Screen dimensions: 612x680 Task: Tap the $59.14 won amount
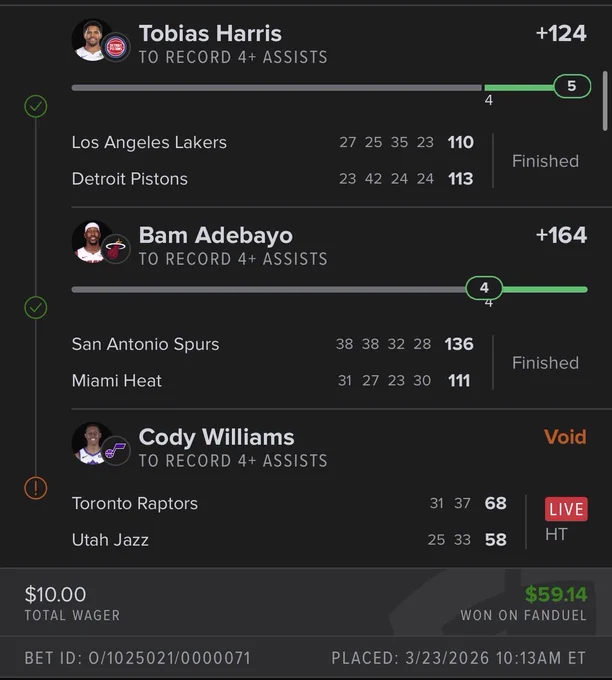pos(556,594)
